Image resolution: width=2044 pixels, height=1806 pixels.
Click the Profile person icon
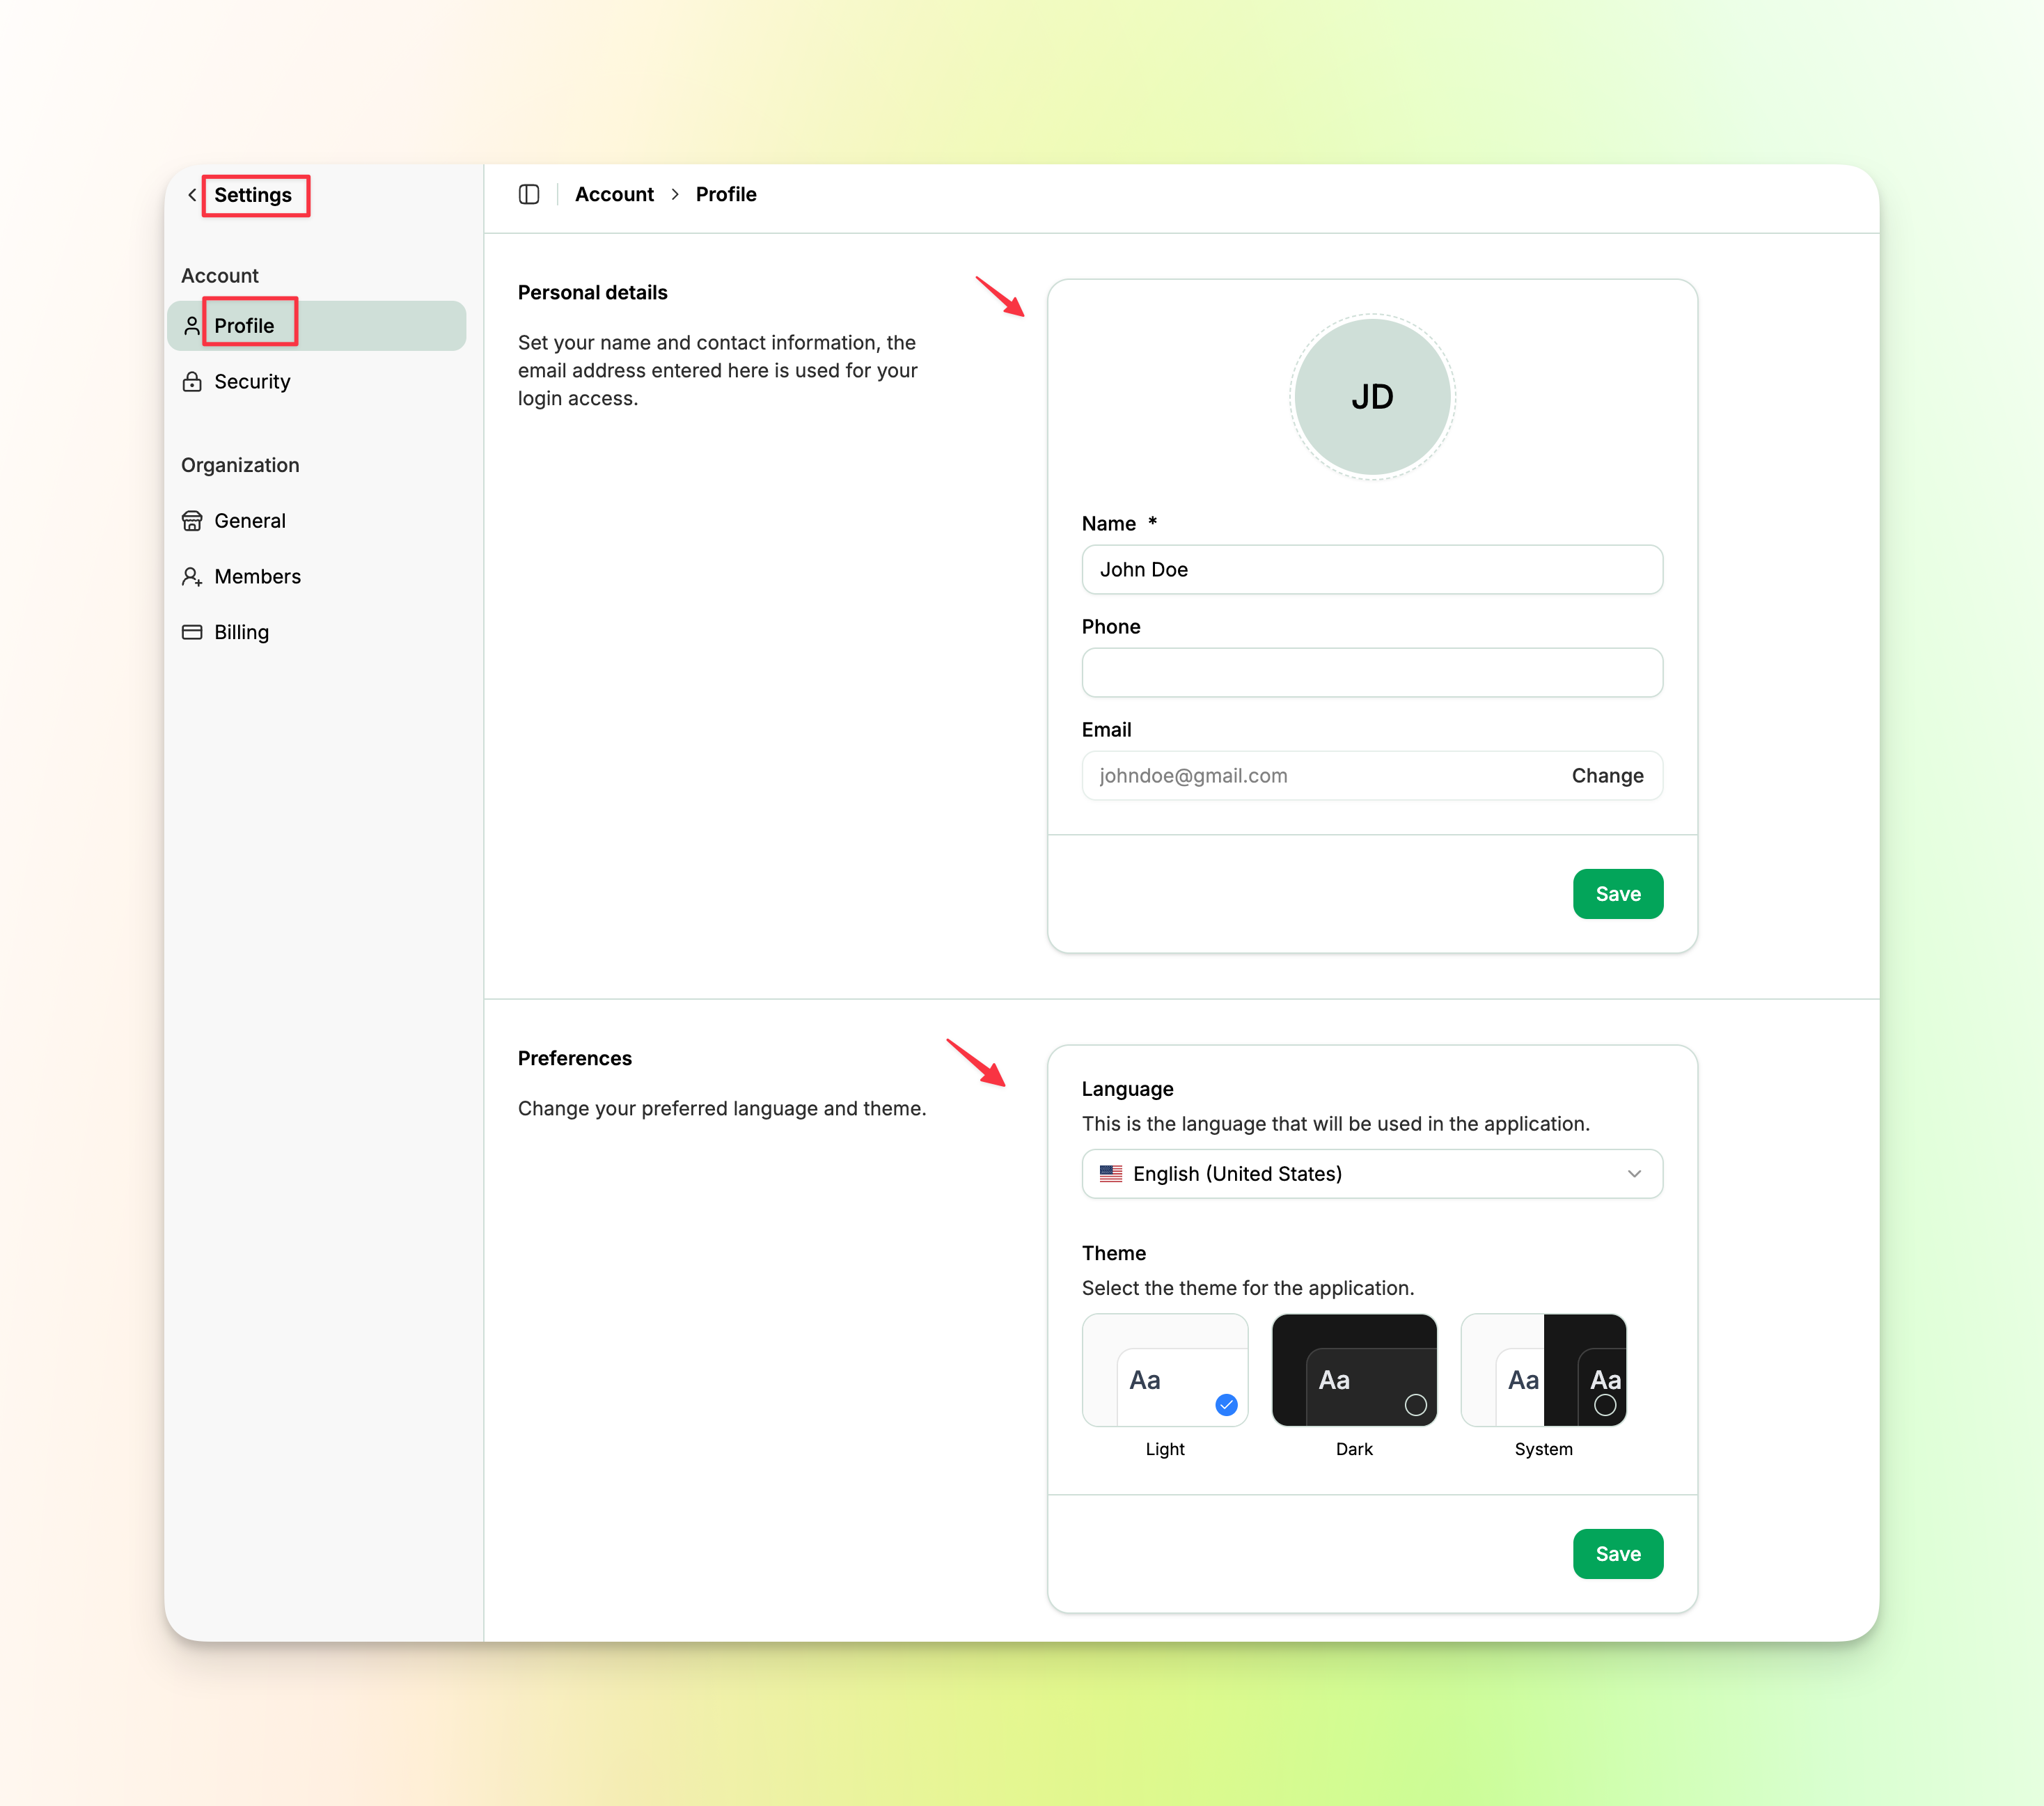[x=192, y=326]
